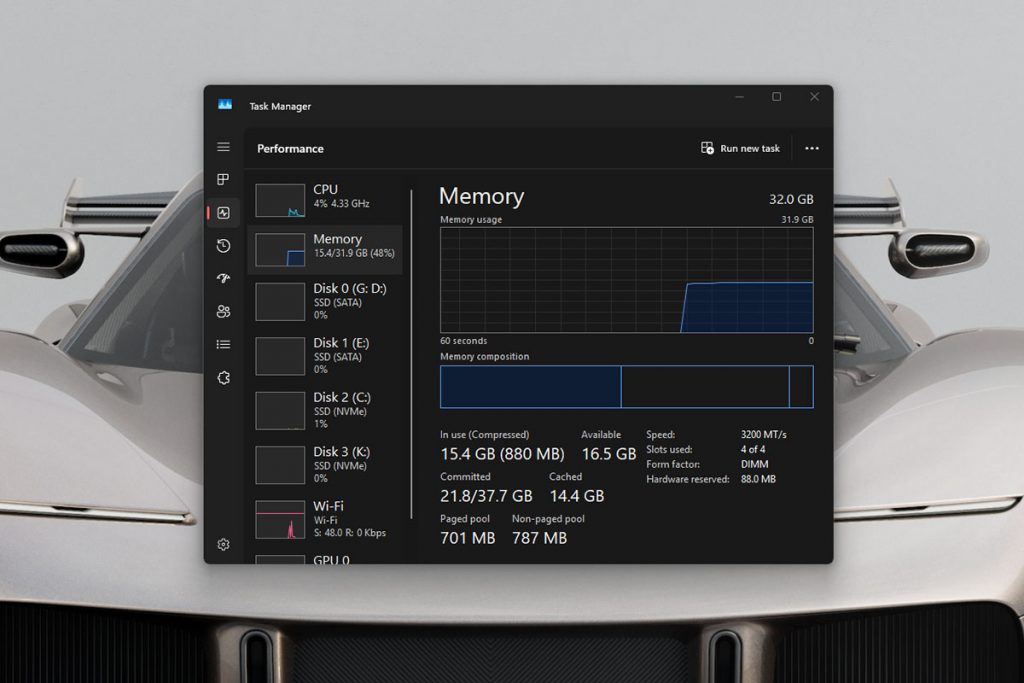Viewport: 1024px width, 683px height.
Task: Select the Memory performance entry
Action: (325, 249)
